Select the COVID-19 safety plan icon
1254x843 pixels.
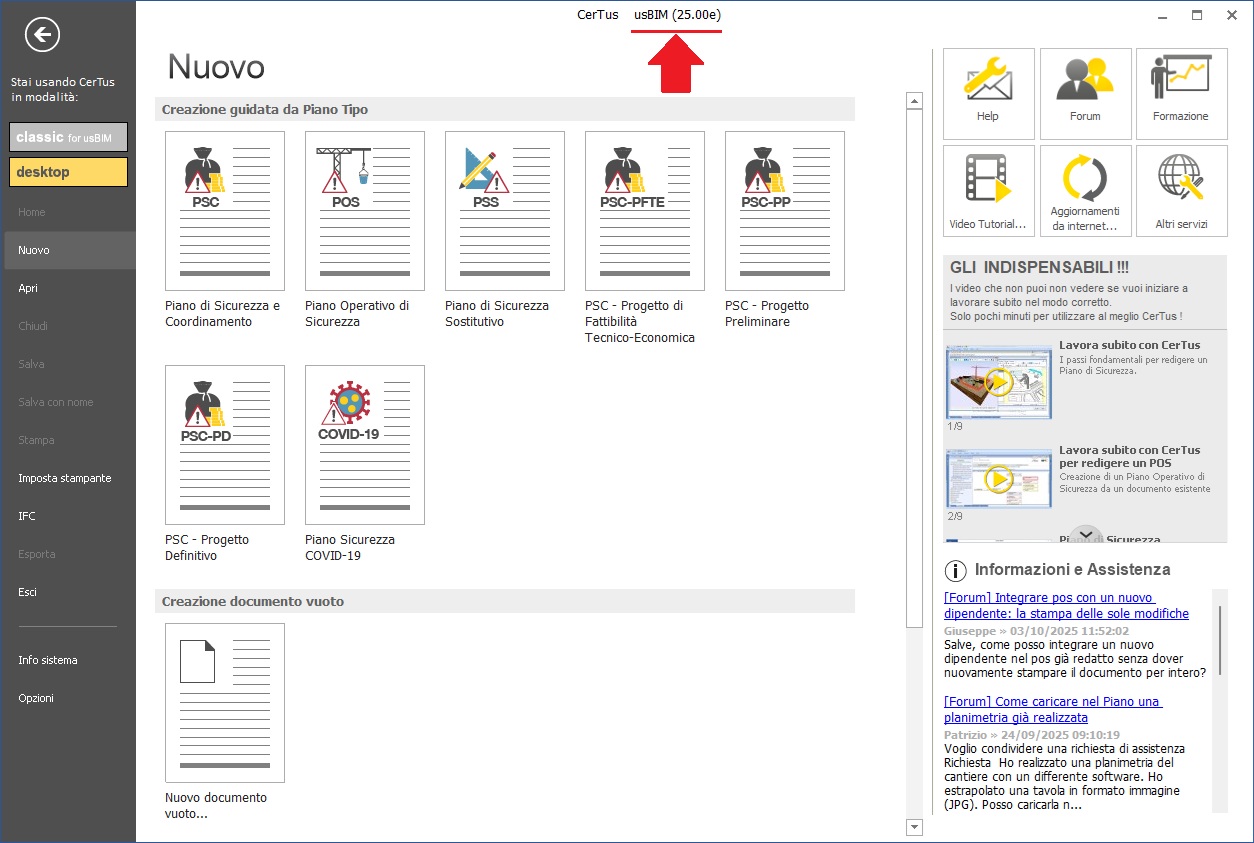click(365, 445)
